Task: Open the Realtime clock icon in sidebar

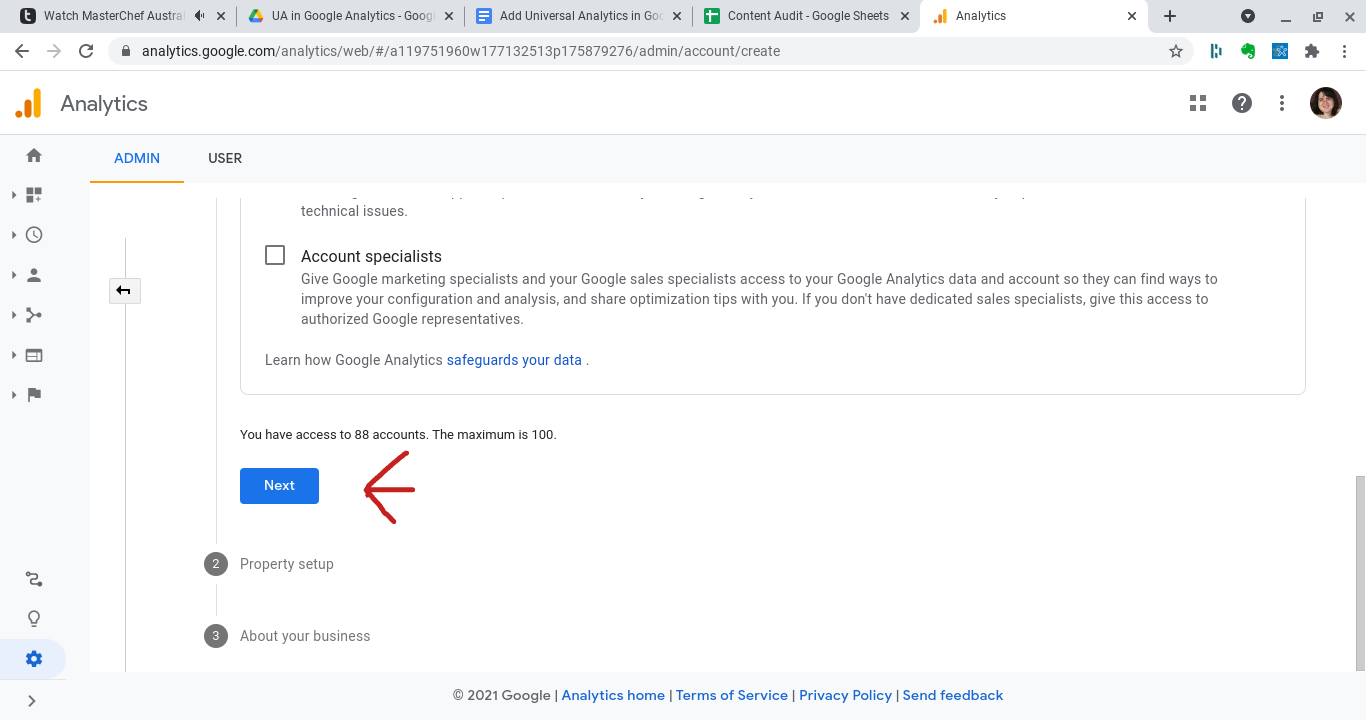Action: pos(34,235)
